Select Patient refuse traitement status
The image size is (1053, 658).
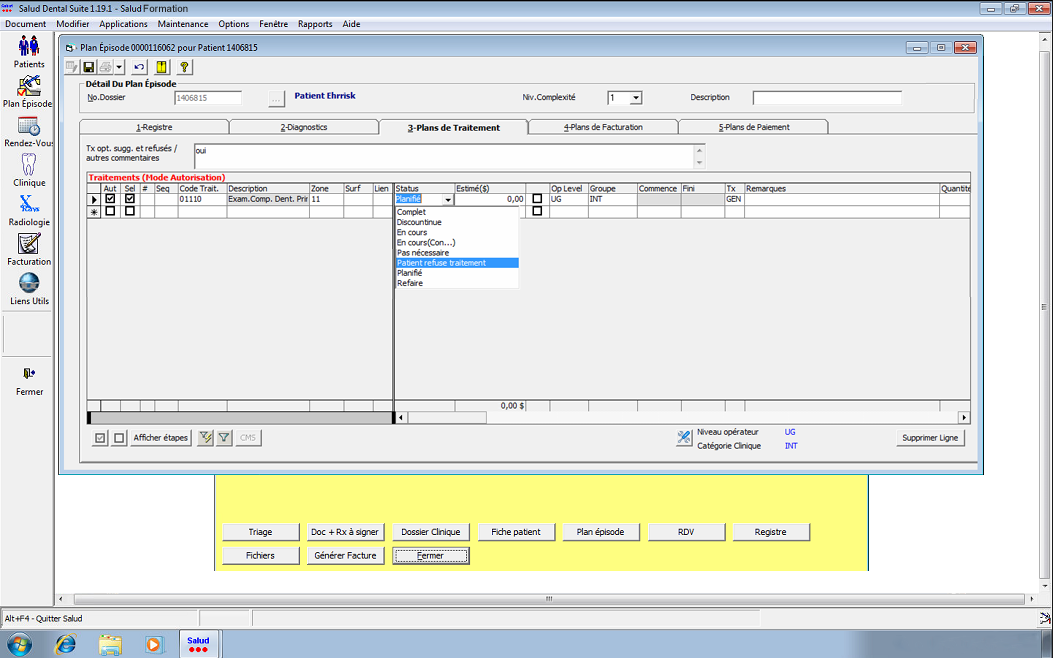[x=457, y=263]
